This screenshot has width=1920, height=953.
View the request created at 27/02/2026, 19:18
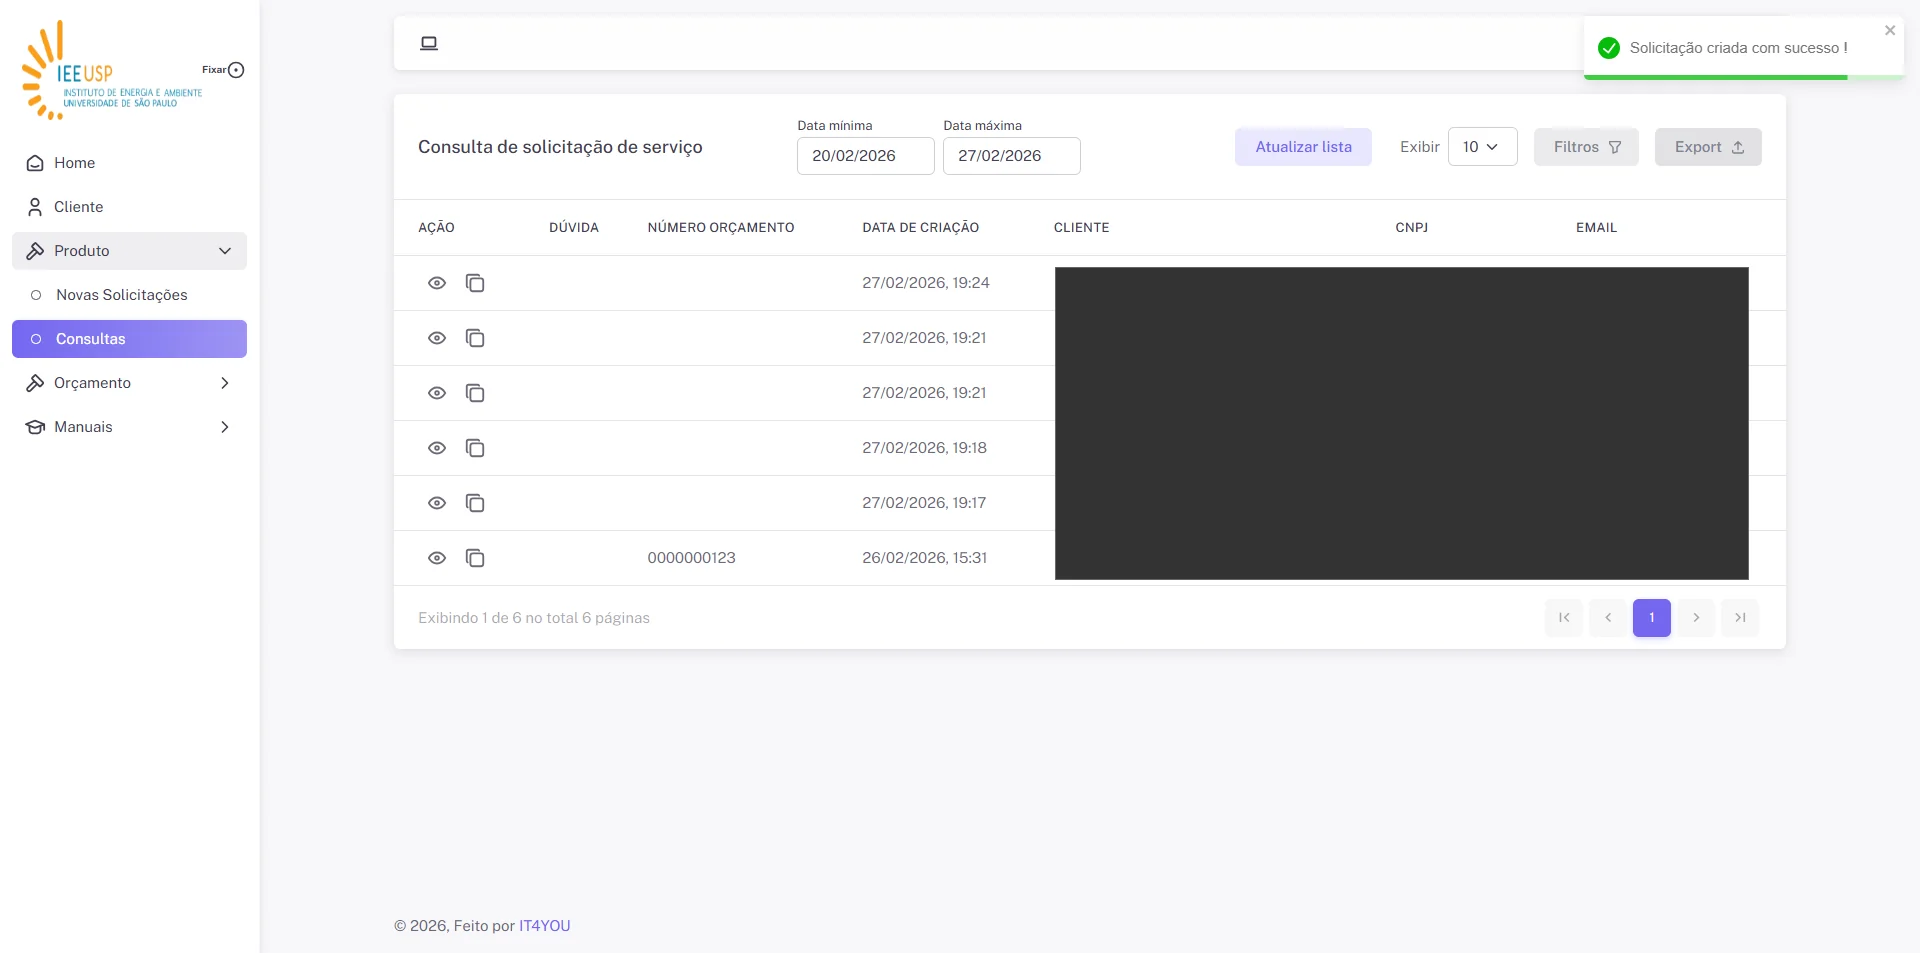(x=437, y=448)
